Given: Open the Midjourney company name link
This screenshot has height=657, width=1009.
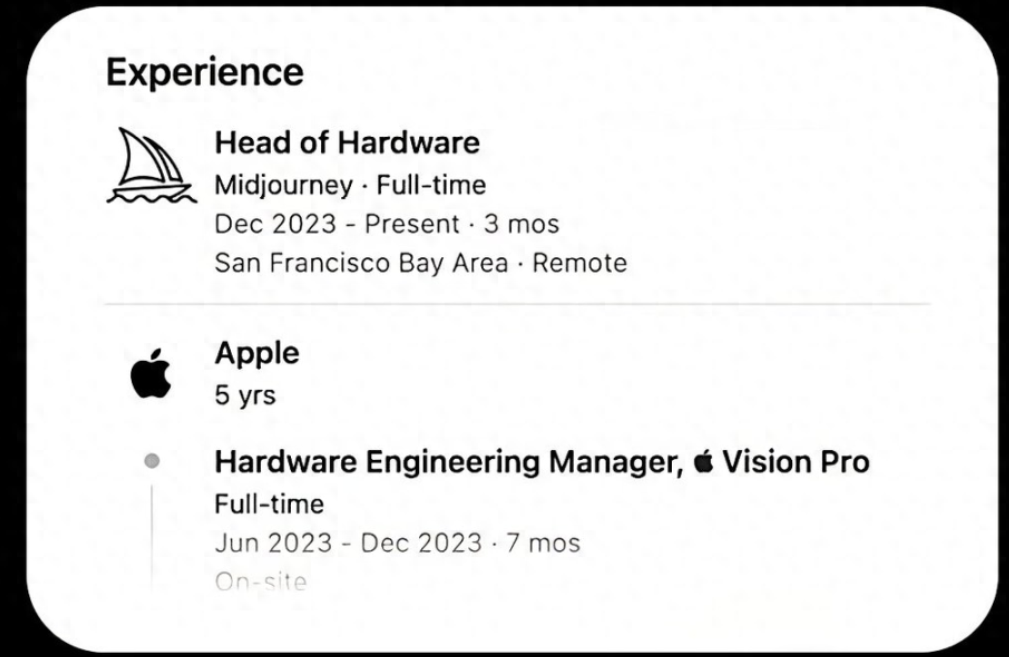Looking at the screenshot, I should pyautogui.click(x=284, y=185).
